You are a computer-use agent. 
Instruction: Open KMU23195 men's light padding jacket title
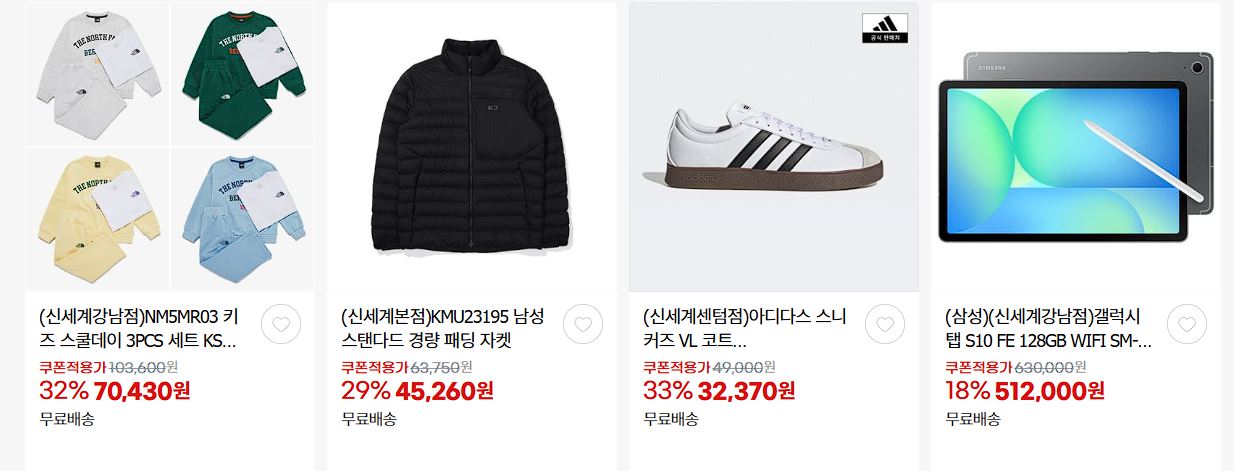(x=443, y=329)
